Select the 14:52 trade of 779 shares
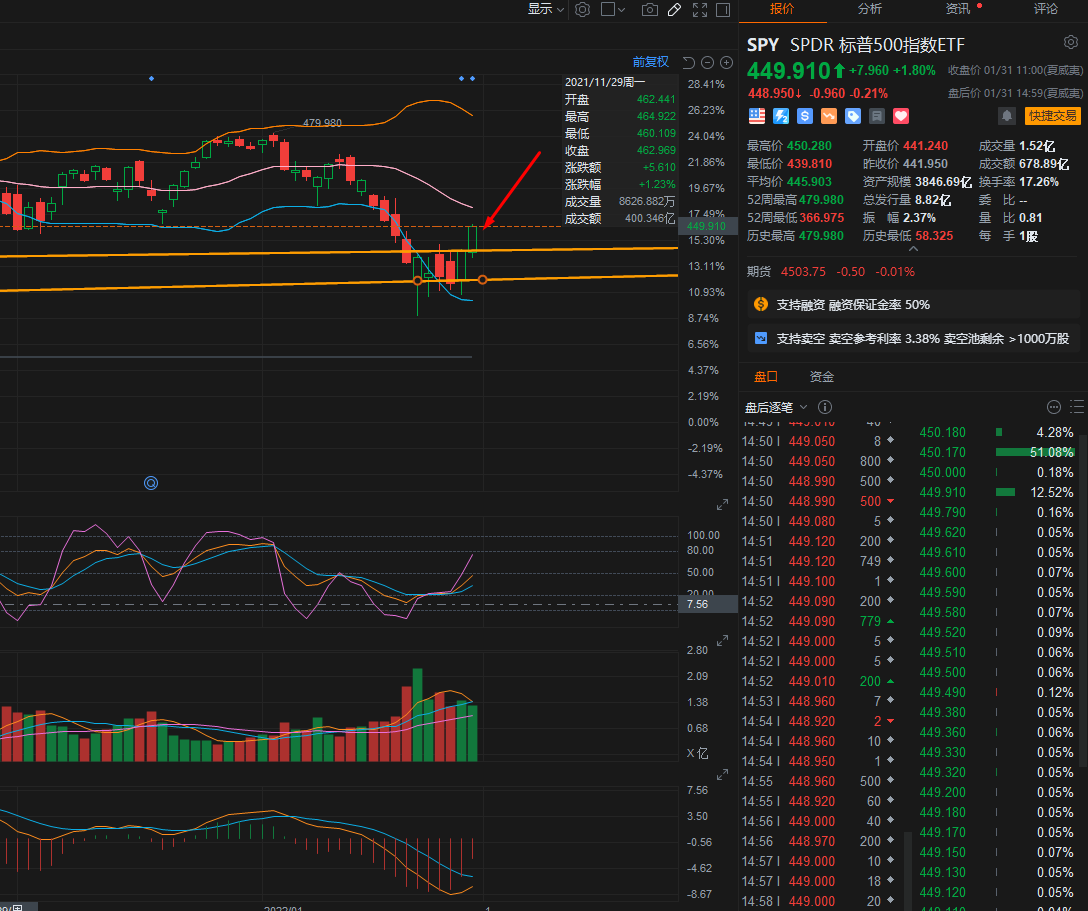The image size is (1088, 911). pyautogui.click(x=818, y=621)
